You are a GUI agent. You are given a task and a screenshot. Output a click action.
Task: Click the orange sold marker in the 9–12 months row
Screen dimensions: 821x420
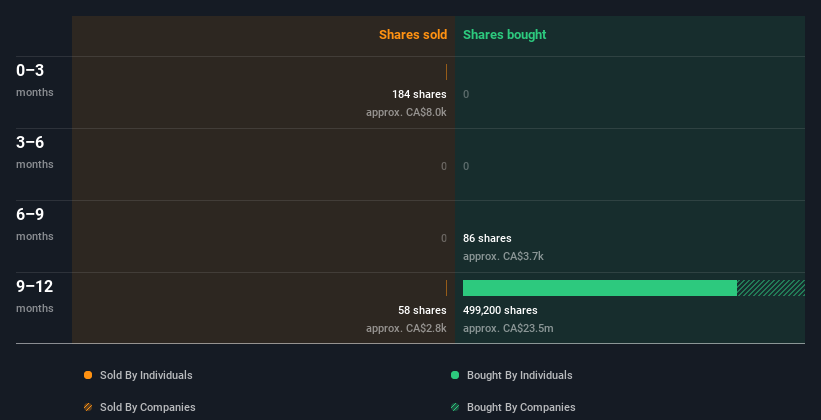pos(446,288)
